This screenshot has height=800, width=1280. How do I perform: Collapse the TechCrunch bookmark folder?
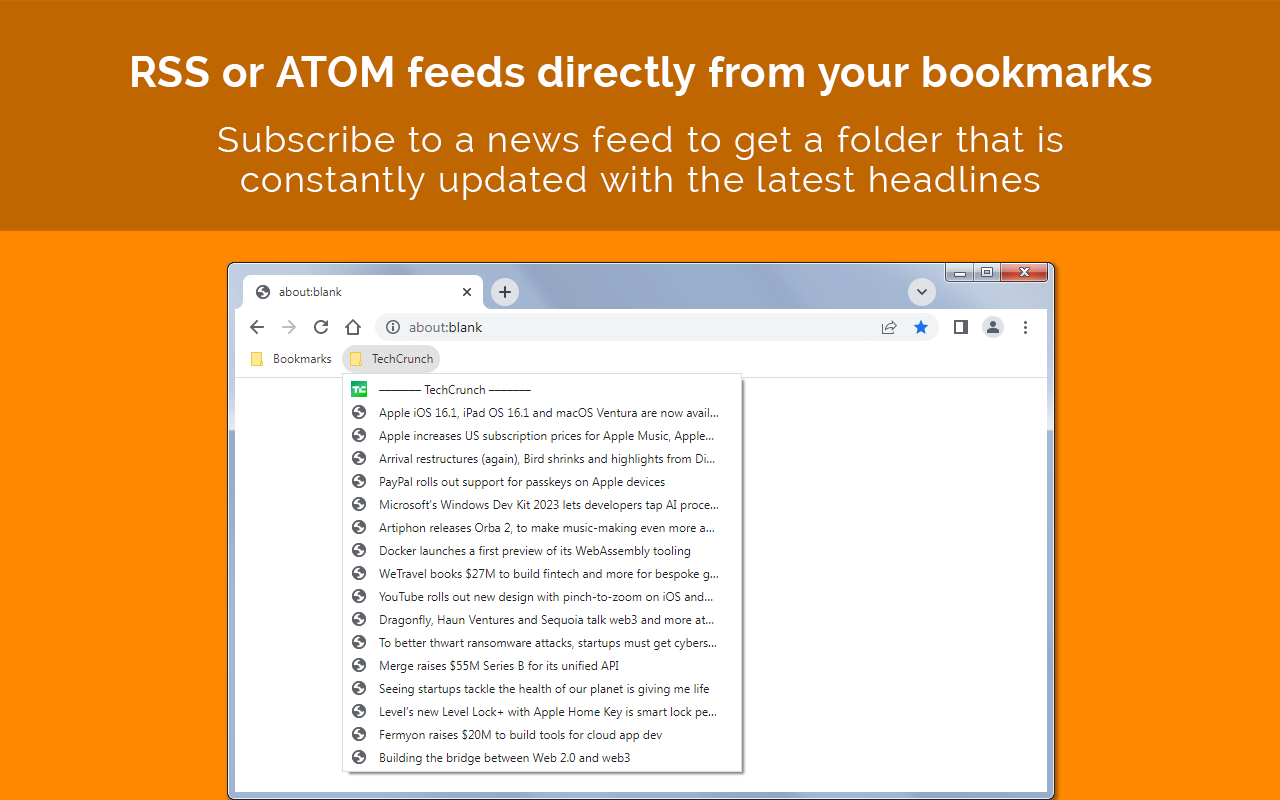391,359
